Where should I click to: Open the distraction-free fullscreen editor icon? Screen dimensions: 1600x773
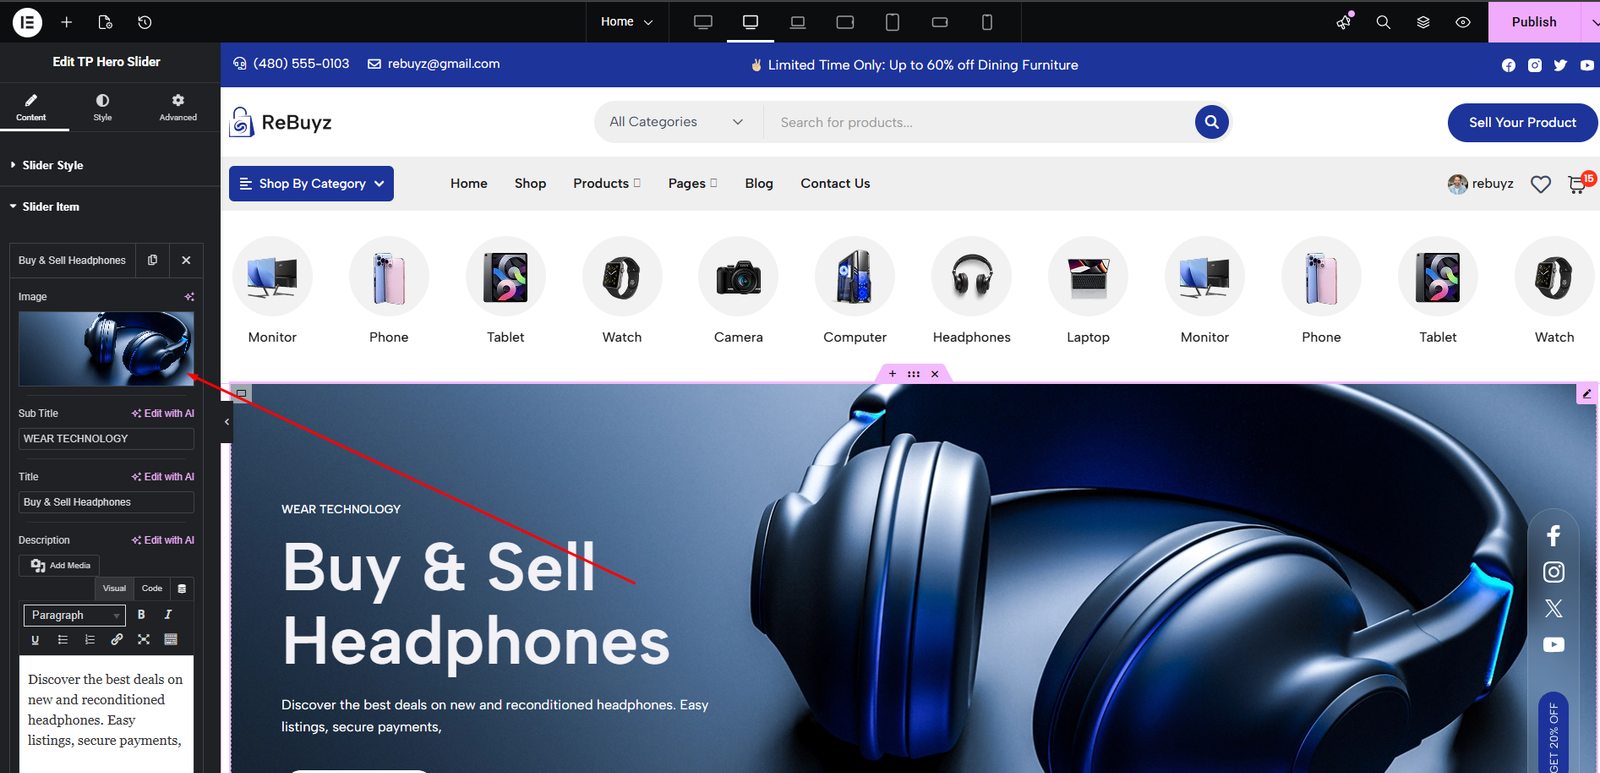click(x=144, y=640)
